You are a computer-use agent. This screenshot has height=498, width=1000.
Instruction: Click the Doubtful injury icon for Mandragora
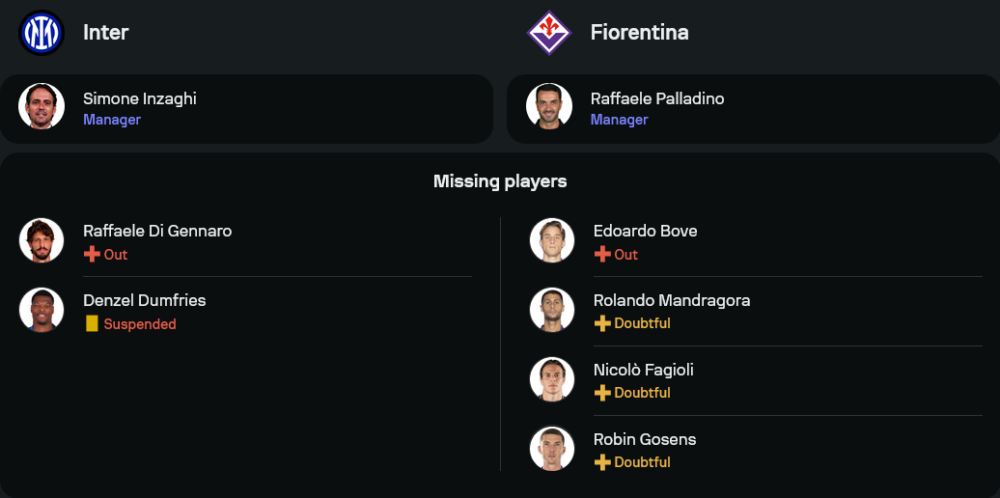coord(602,323)
